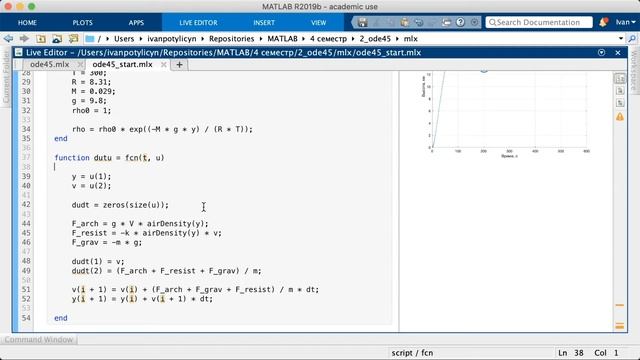The width and height of the screenshot is (640, 360).
Task: Expand the Current Folder side panel
Action: 6,77
